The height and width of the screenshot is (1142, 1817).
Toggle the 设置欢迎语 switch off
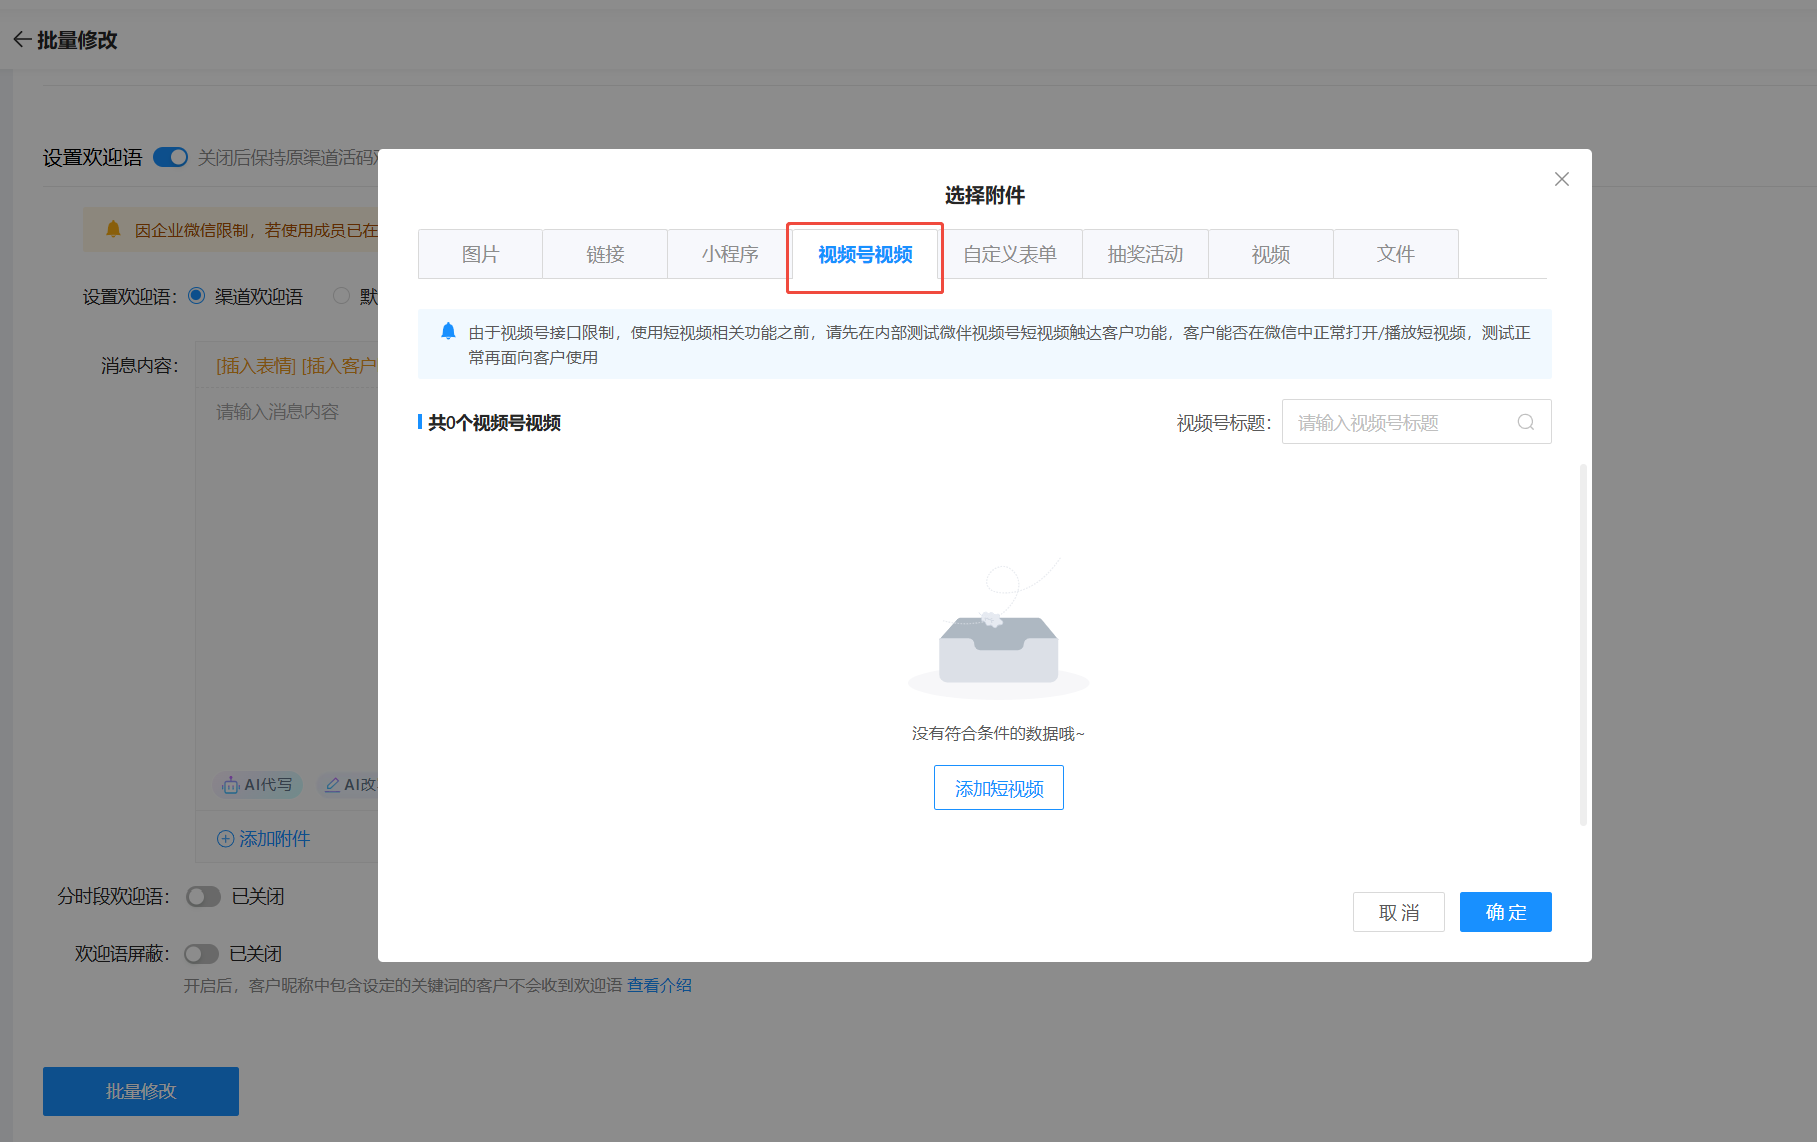click(x=171, y=157)
